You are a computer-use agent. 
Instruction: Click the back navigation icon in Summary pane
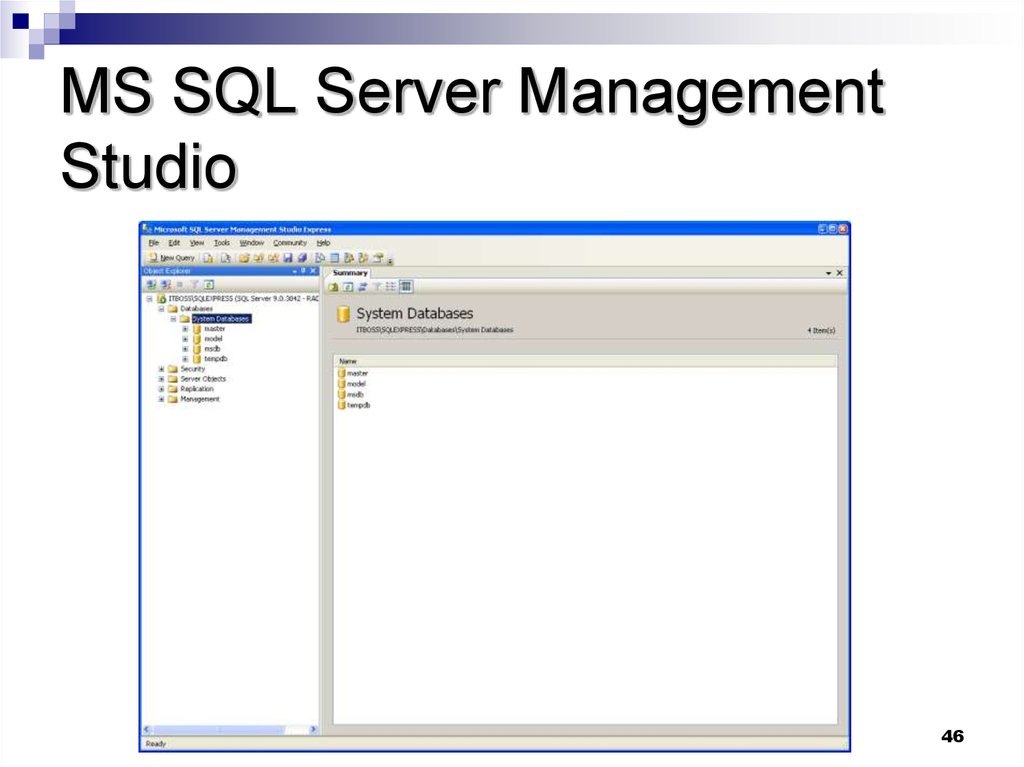pyautogui.click(x=332, y=286)
